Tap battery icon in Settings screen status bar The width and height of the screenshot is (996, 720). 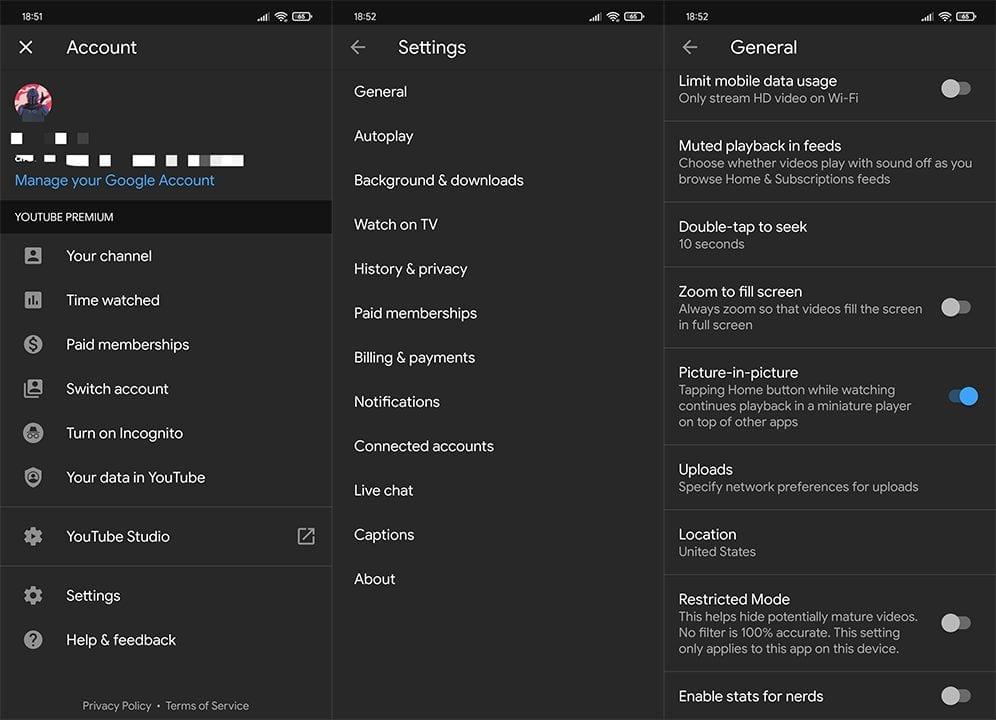tap(634, 17)
